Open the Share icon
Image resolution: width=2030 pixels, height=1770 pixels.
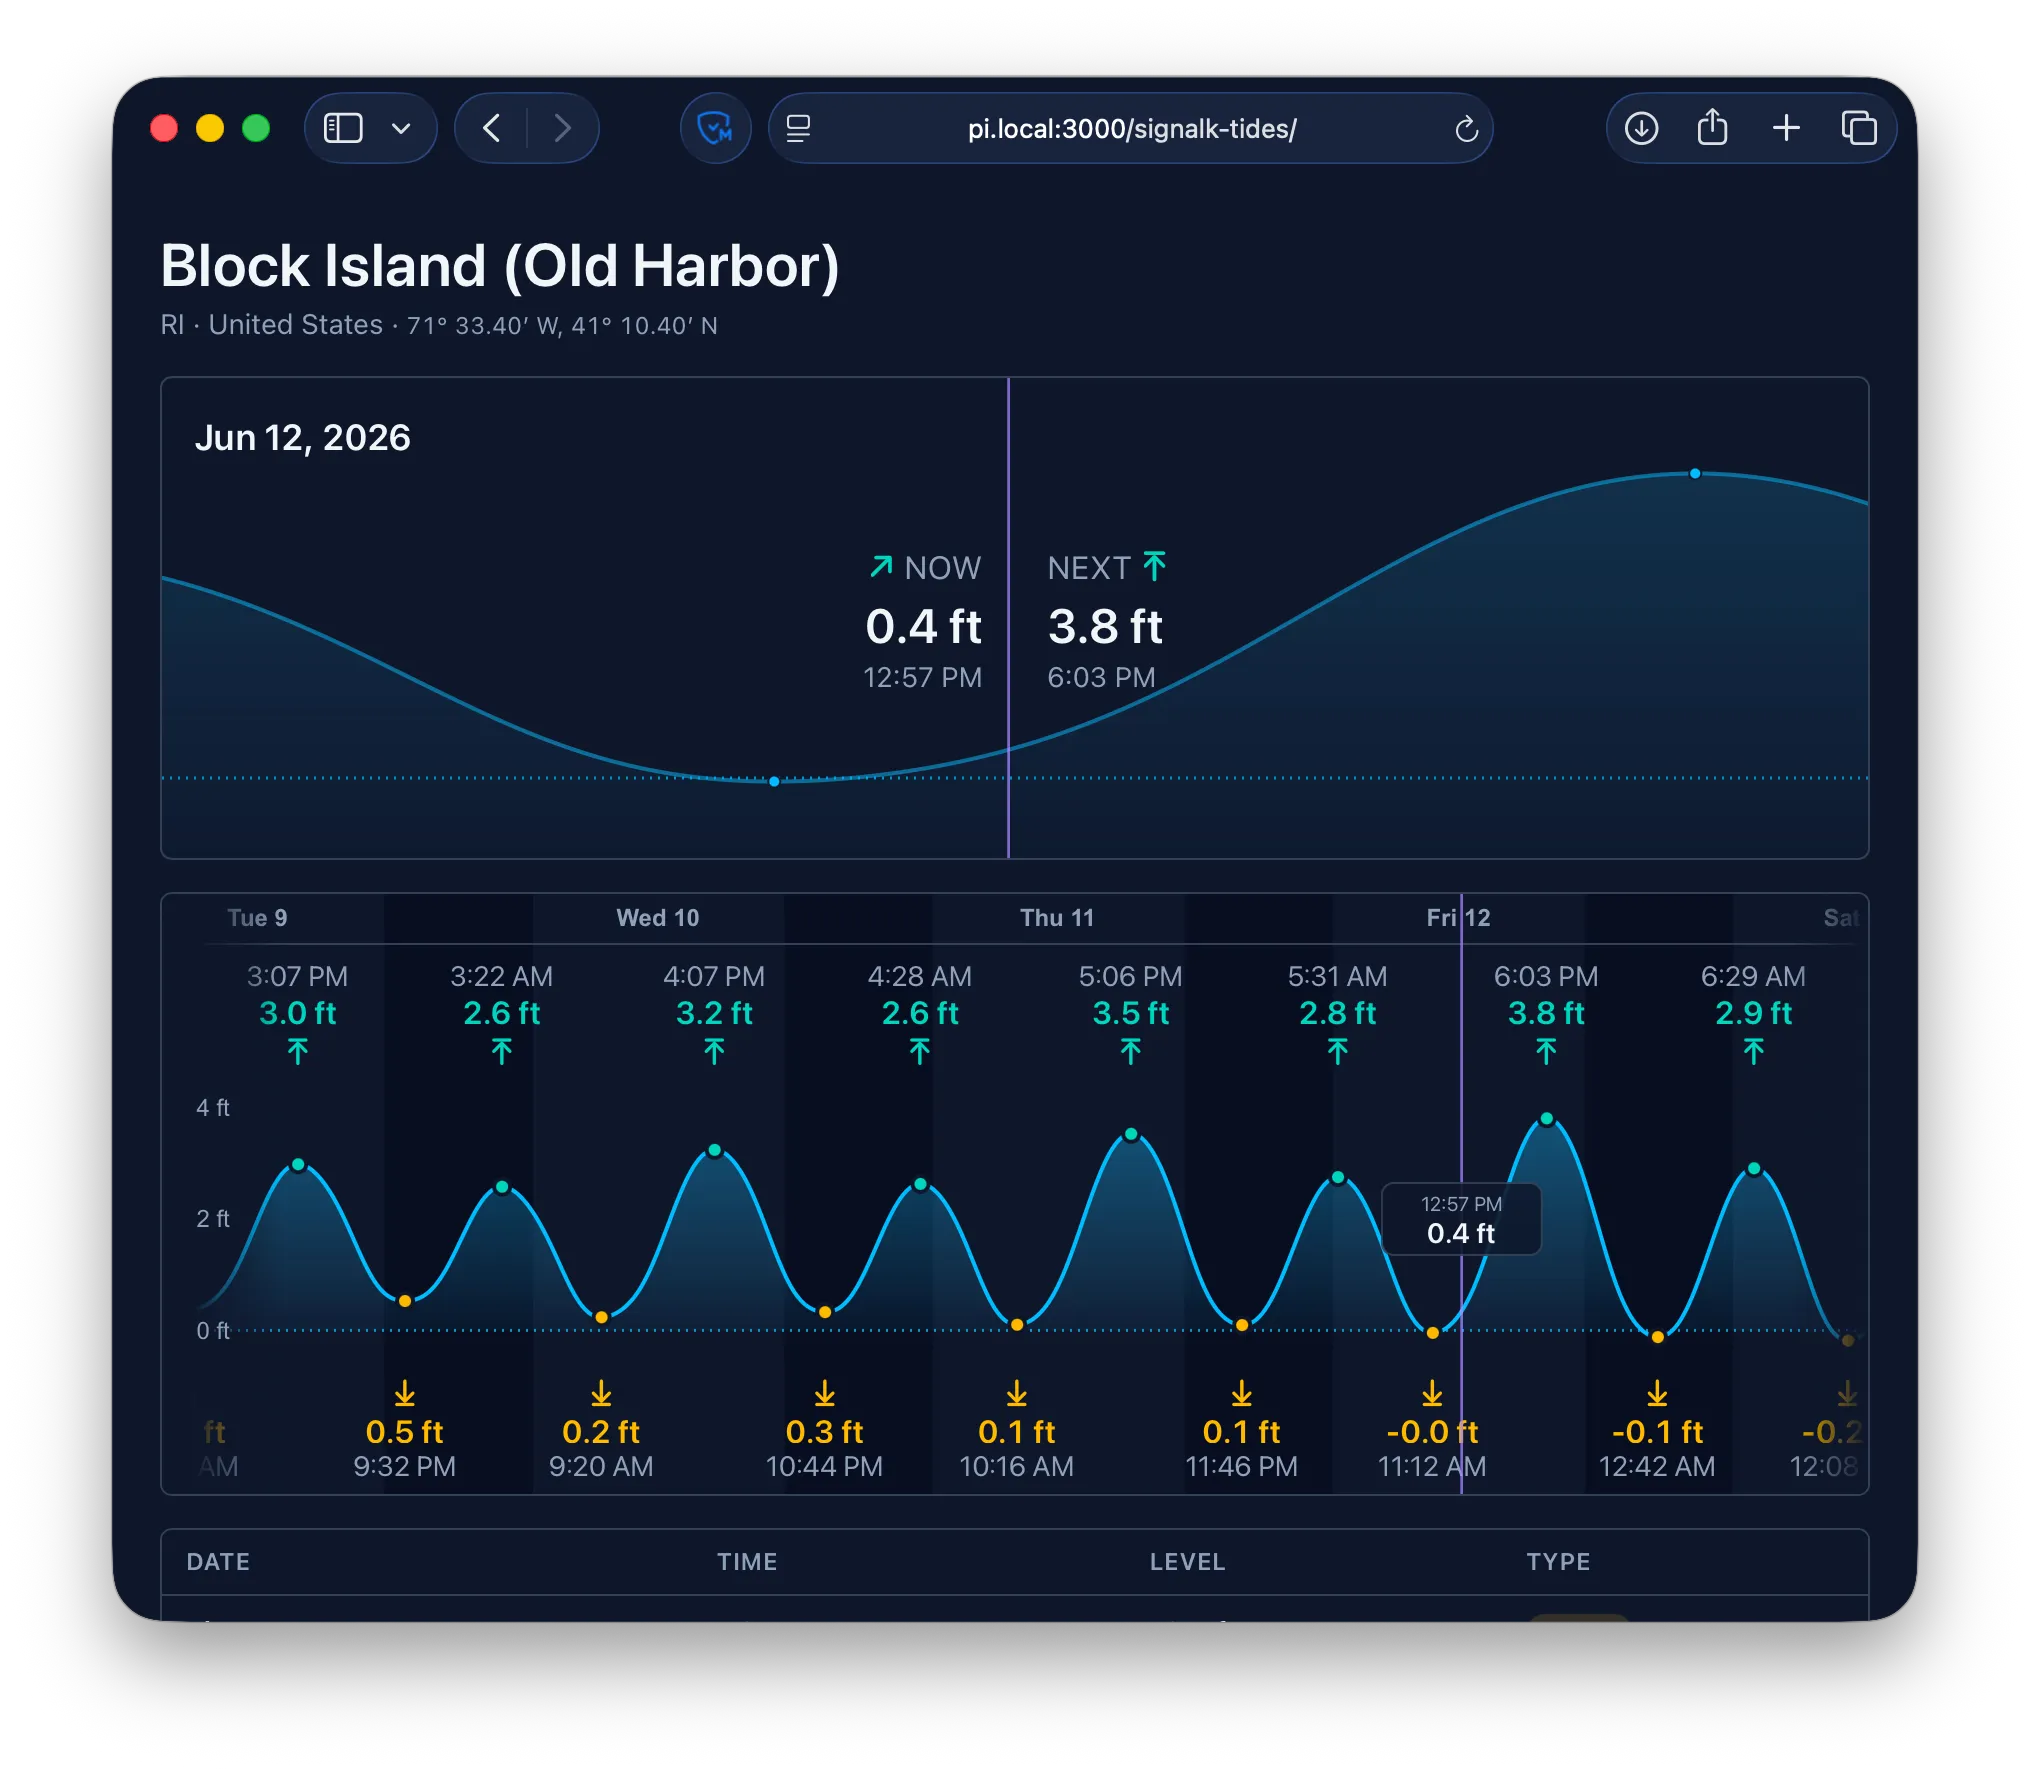coord(1713,127)
